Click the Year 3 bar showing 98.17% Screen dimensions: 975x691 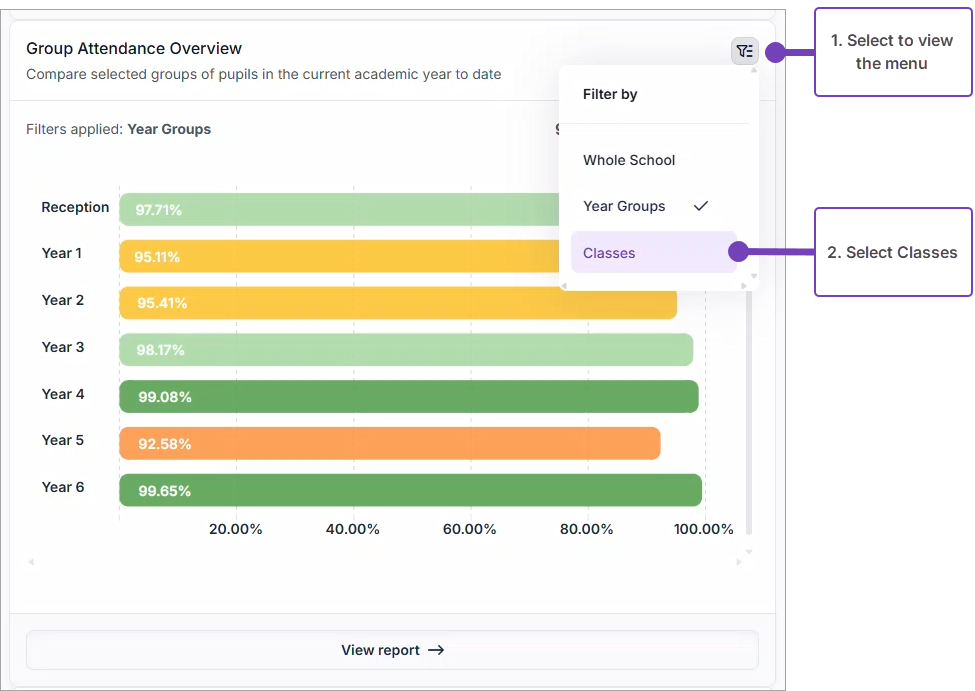(405, 350)
